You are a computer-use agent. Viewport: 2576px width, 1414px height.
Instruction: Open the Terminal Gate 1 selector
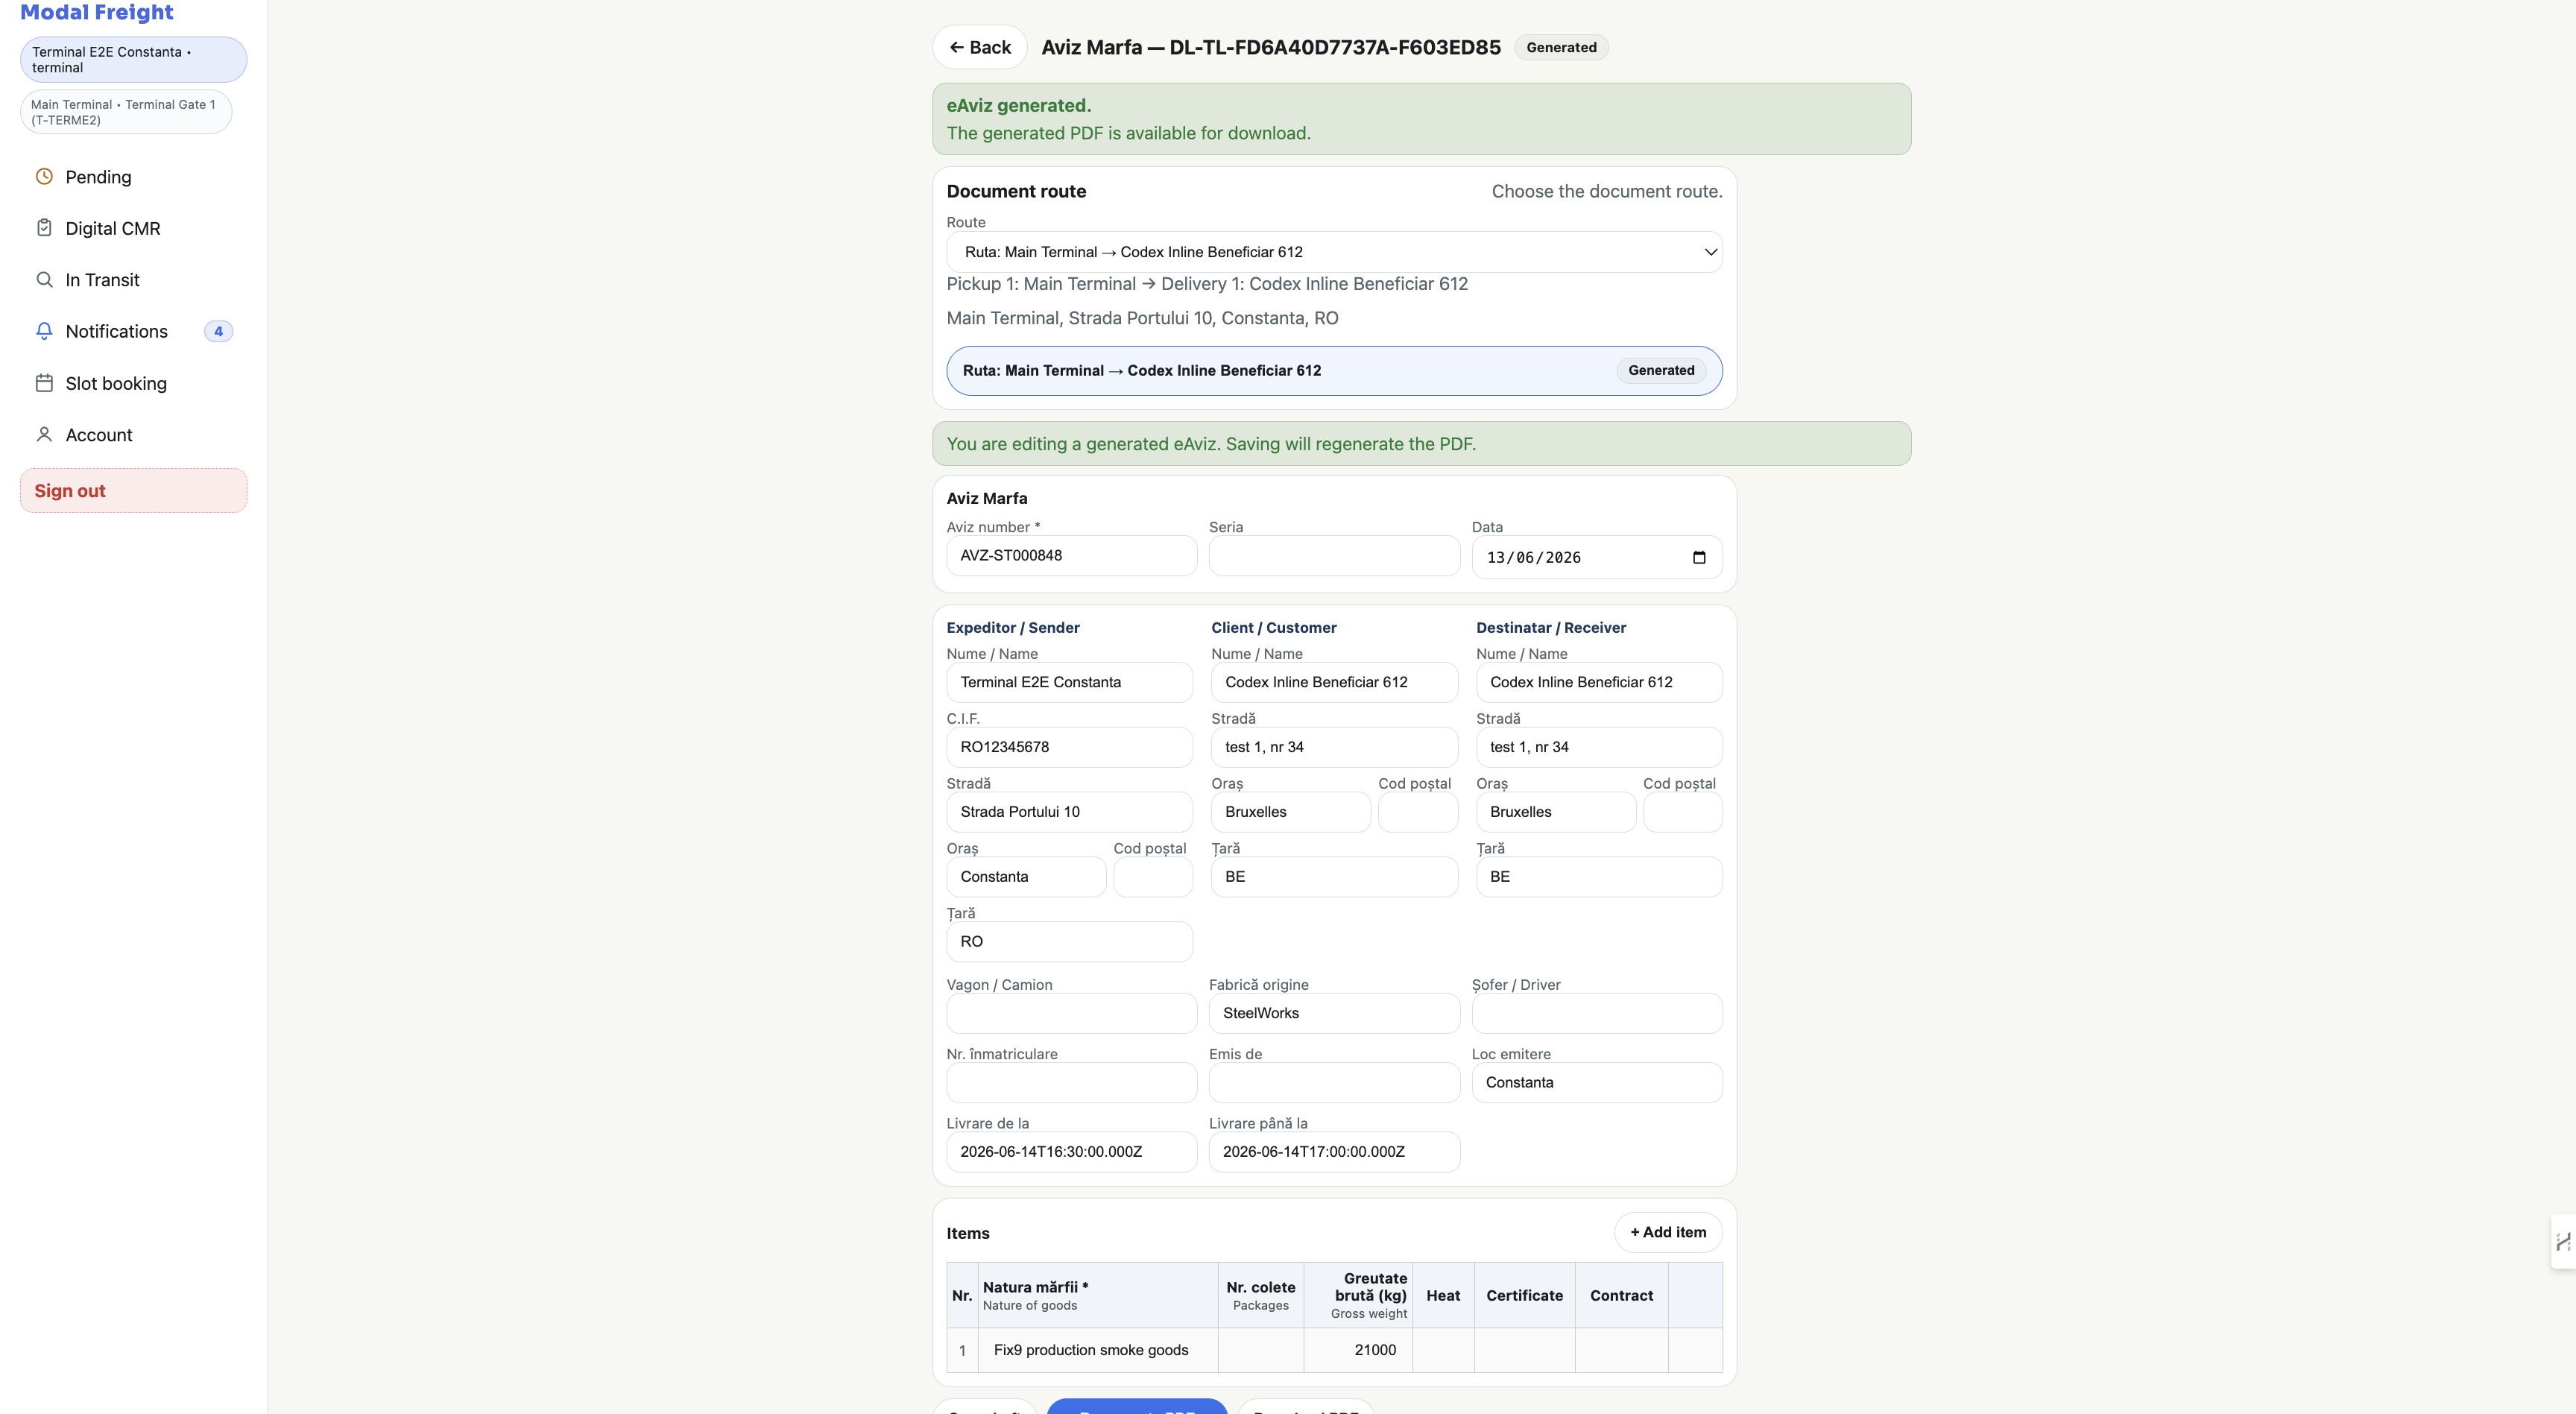coord(126,112)
